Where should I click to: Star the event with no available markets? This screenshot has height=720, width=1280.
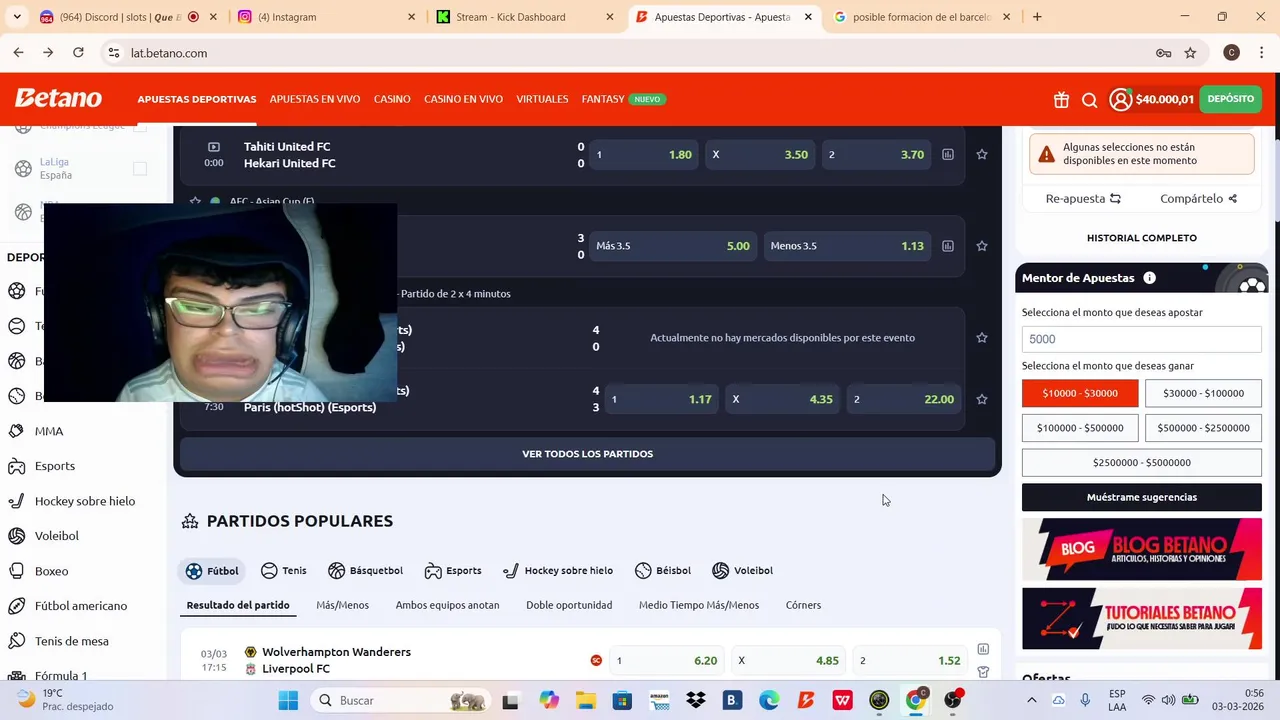point(982,338)
